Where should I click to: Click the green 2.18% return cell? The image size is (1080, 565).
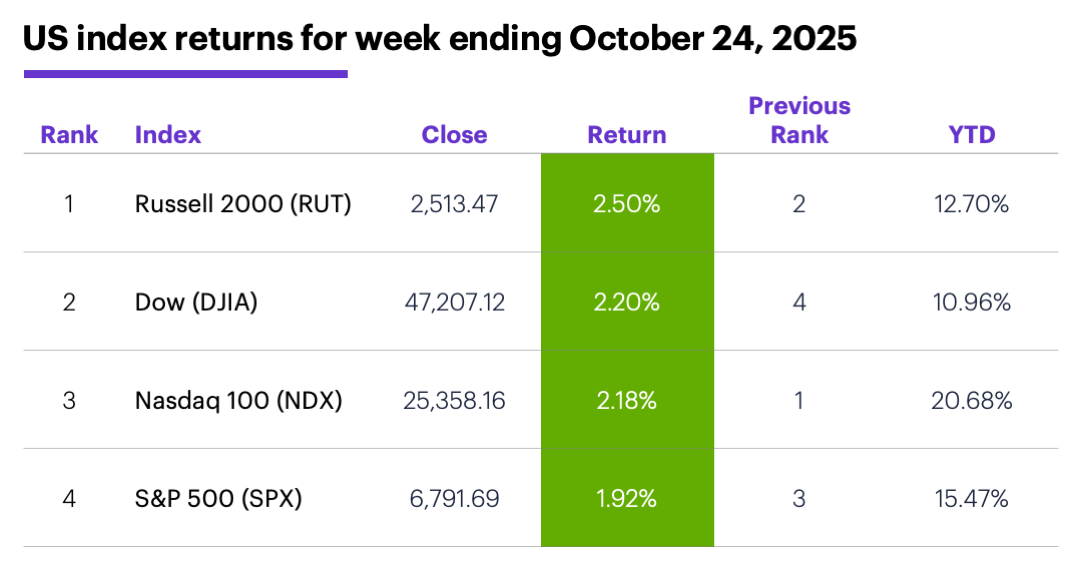click(x=627, y=401)
